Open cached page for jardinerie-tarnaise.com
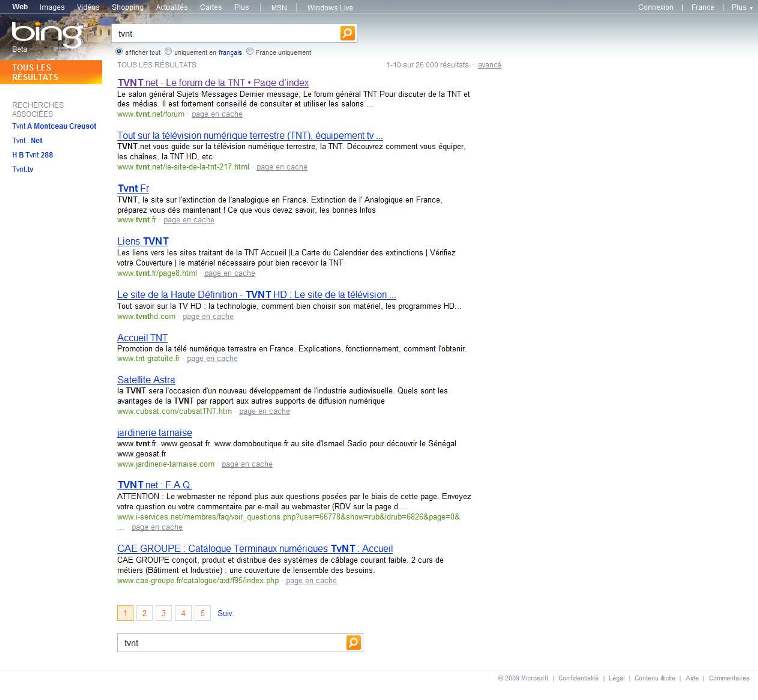 (247, 464)
